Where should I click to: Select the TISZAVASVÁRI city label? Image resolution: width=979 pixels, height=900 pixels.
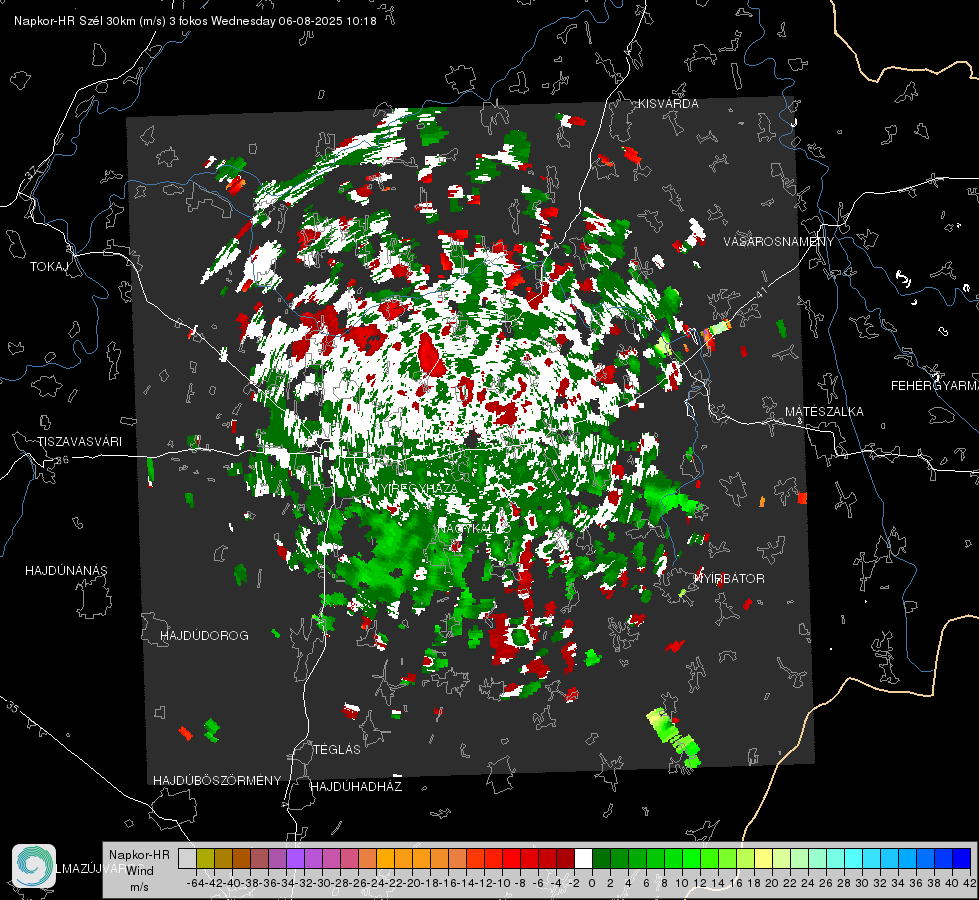(79, 442)
